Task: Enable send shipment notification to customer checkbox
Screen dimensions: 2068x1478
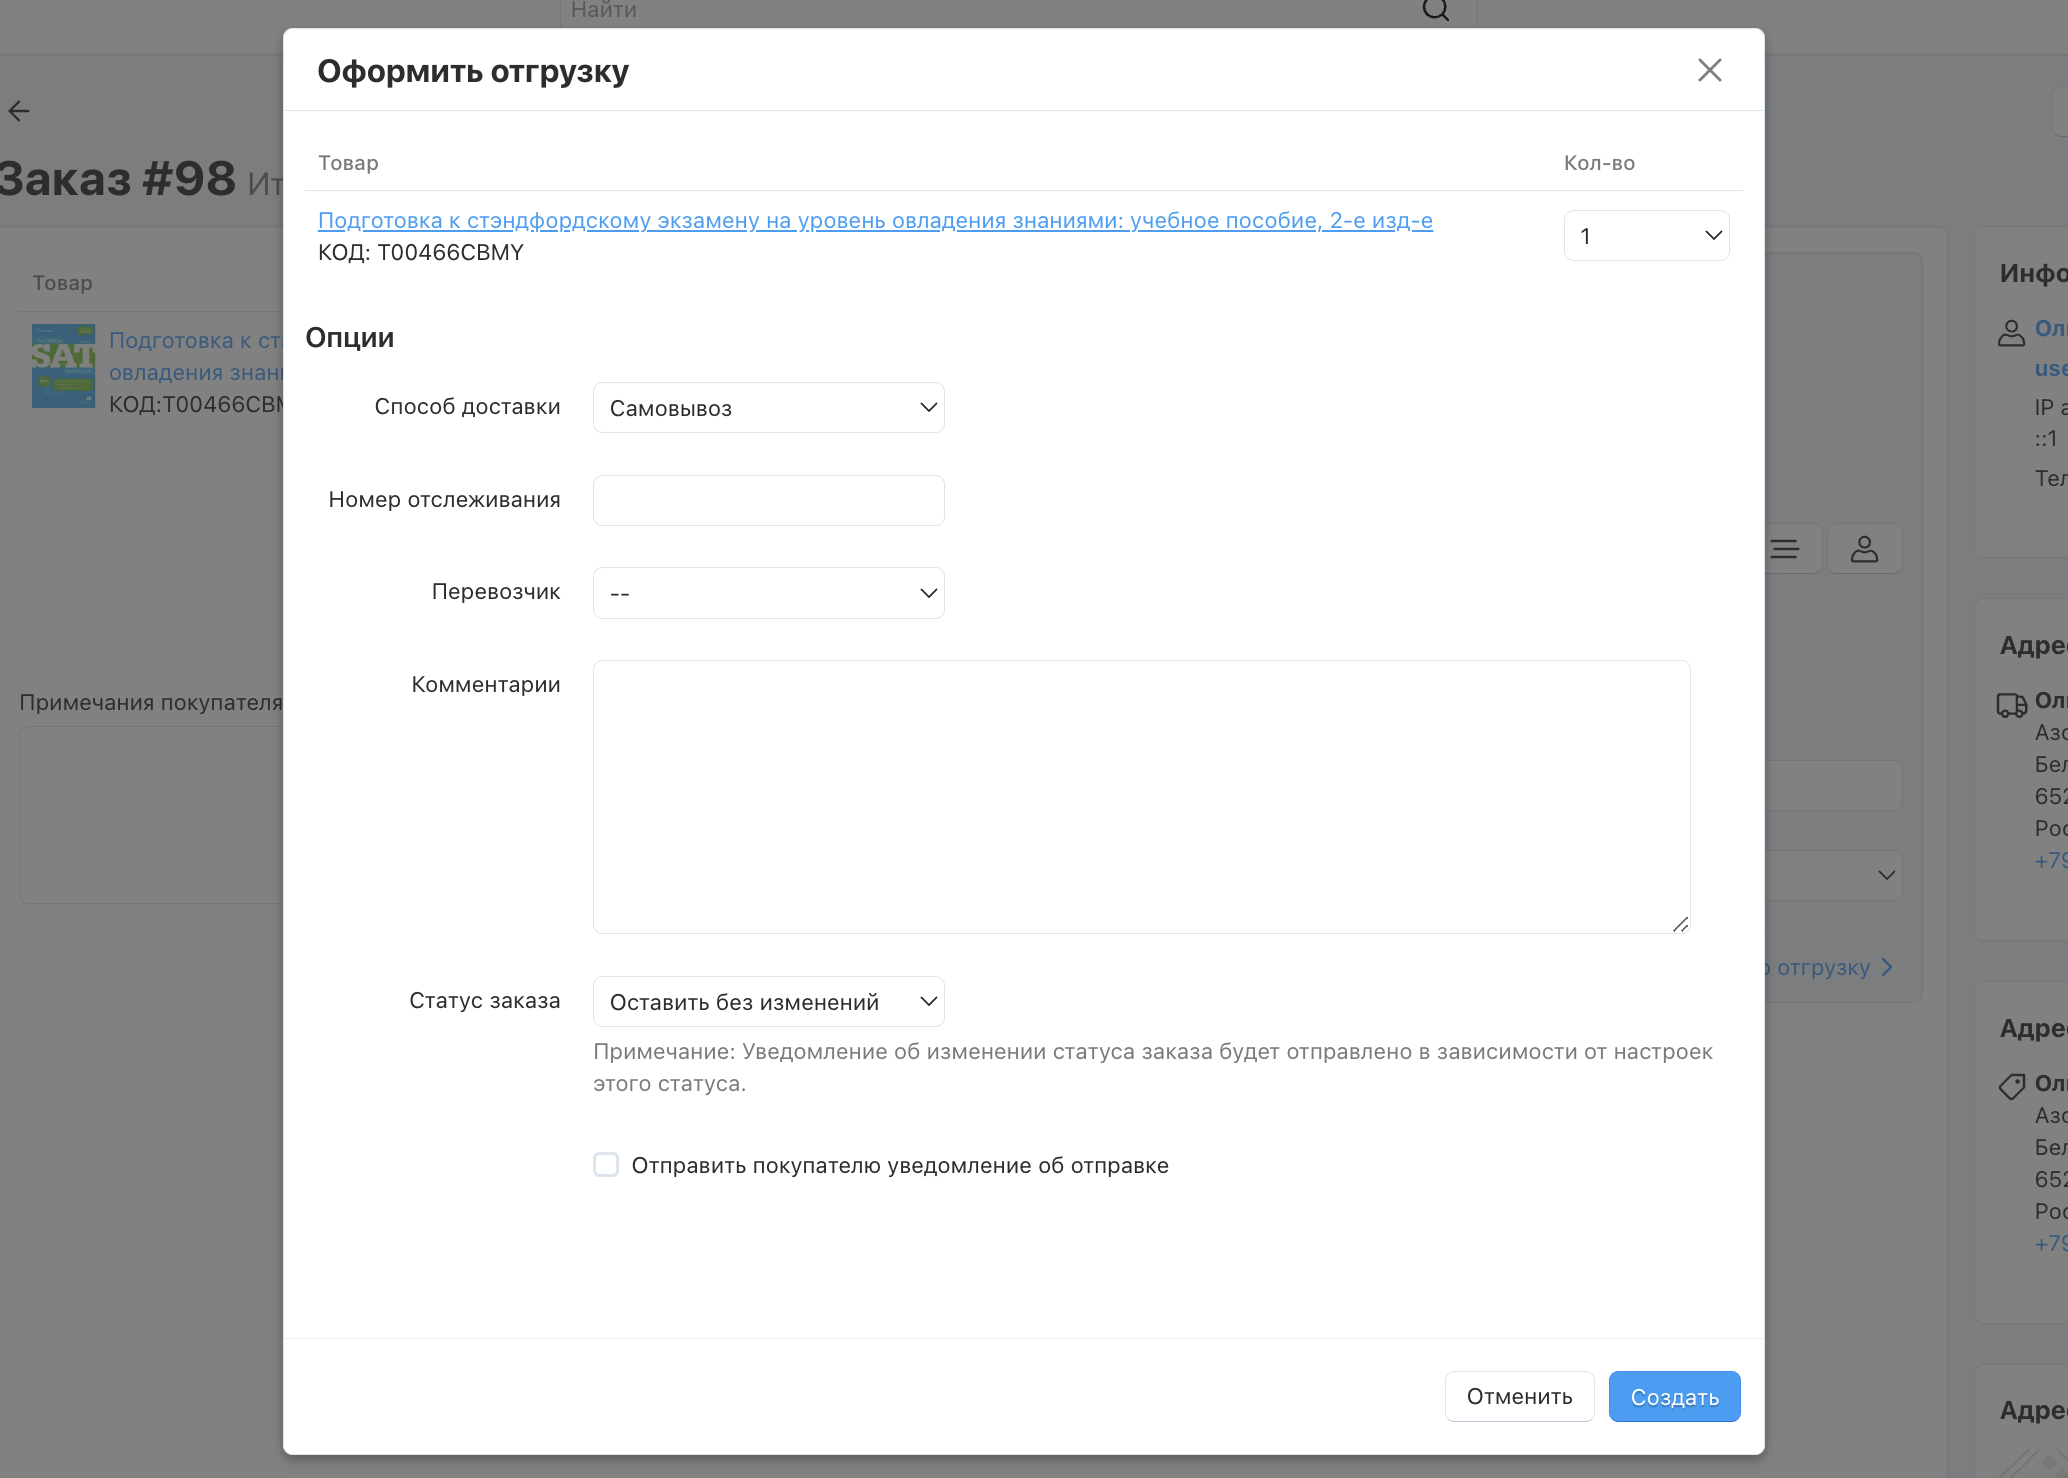Action: coord(606,1165)
